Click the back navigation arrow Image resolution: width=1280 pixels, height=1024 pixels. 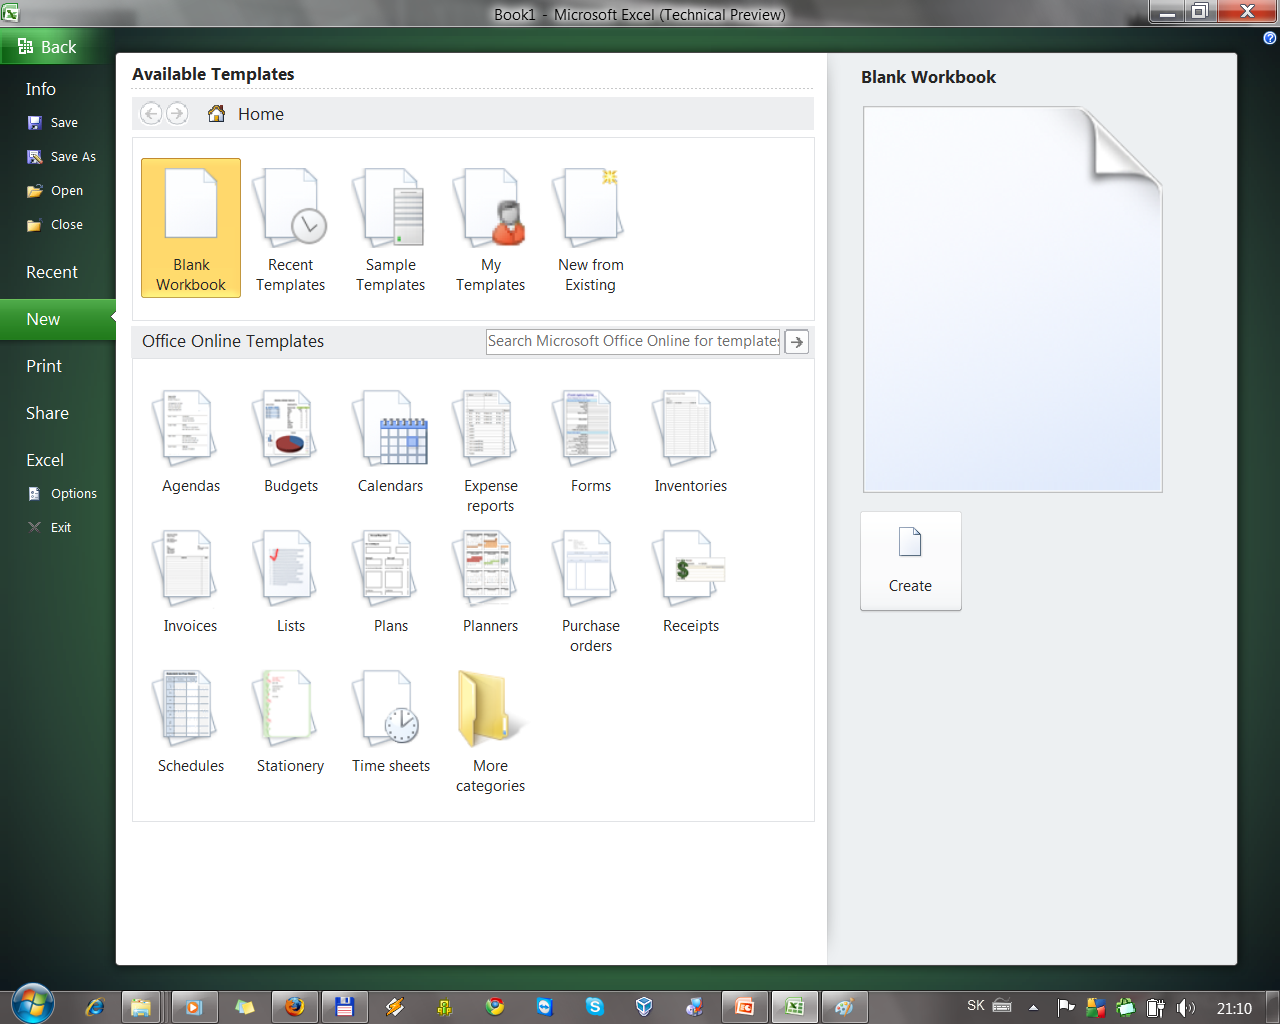[151, 114]
